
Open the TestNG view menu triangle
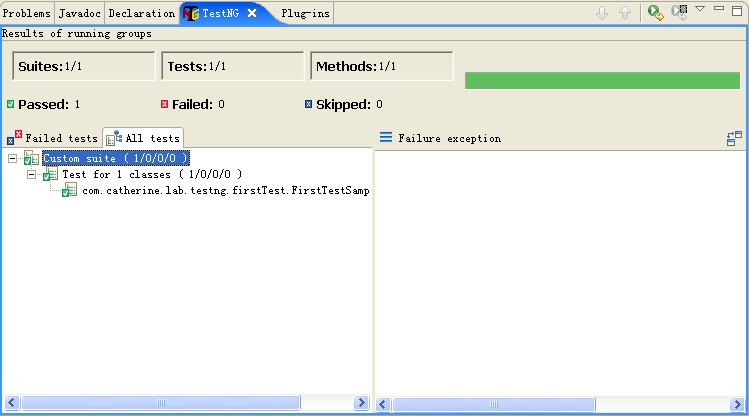pos(700,9)
